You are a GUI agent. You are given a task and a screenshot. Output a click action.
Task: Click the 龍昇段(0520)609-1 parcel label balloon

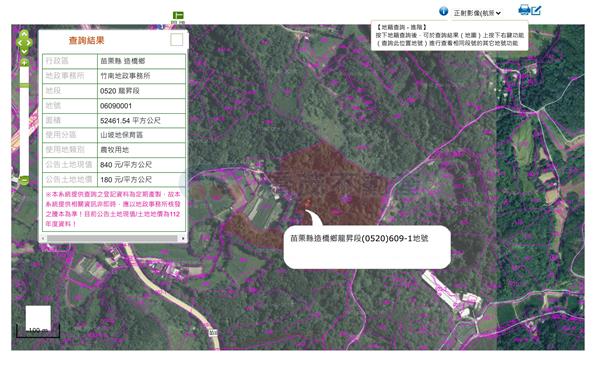pos(367,247)
